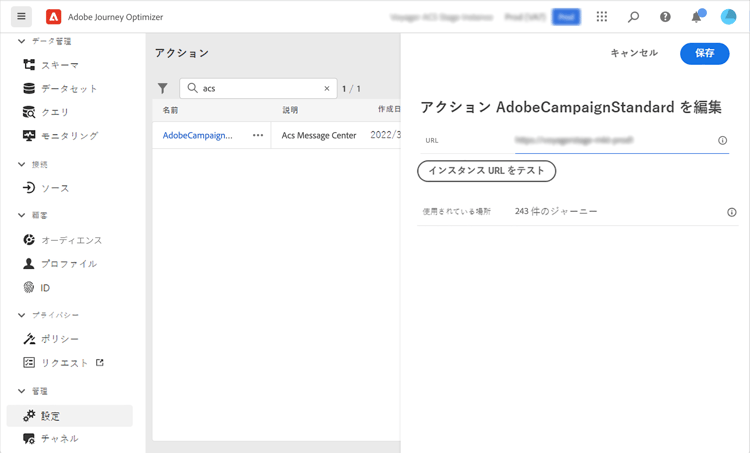Collapse the データ管理 section
Screen dimensions: 750x453
coord(22,41)
